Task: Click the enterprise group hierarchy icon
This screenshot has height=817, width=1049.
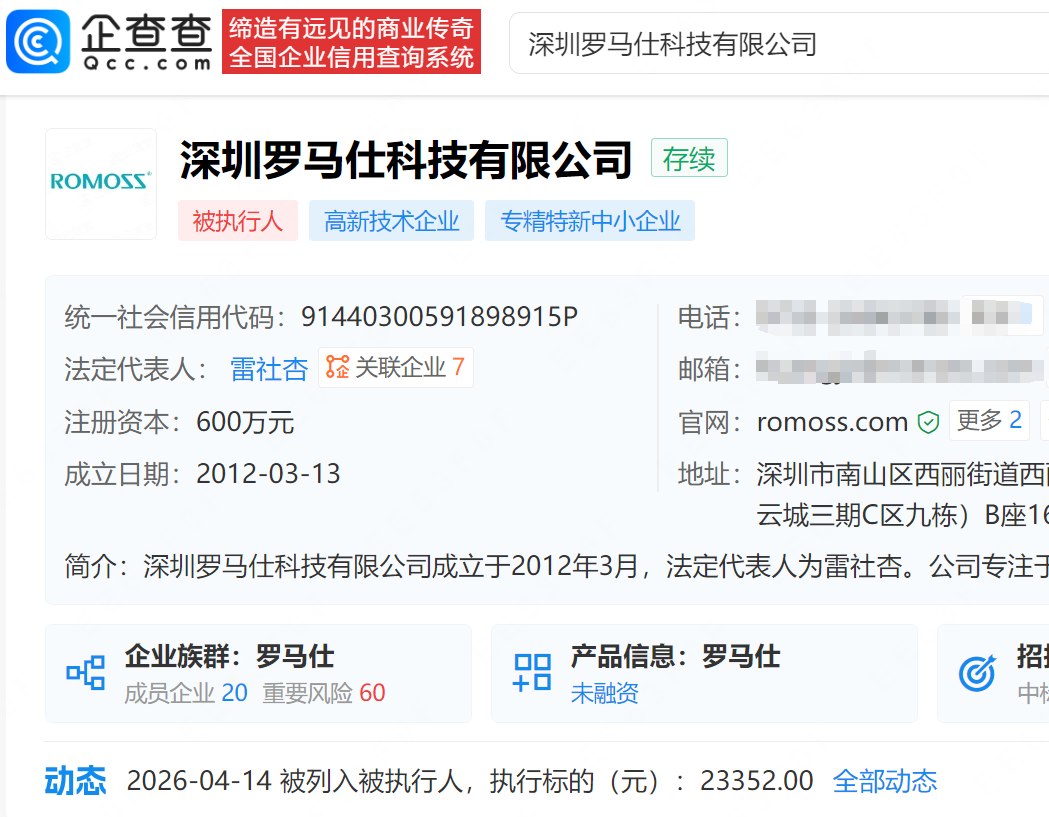Action: pyautogui.click(x=85, y=673)
